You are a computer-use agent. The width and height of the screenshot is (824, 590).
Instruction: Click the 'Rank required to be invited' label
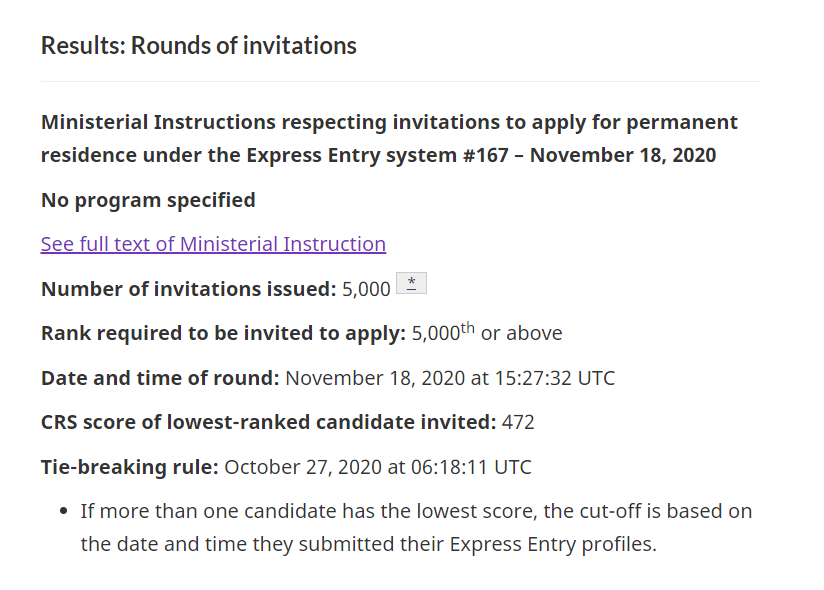pos(223,334)
